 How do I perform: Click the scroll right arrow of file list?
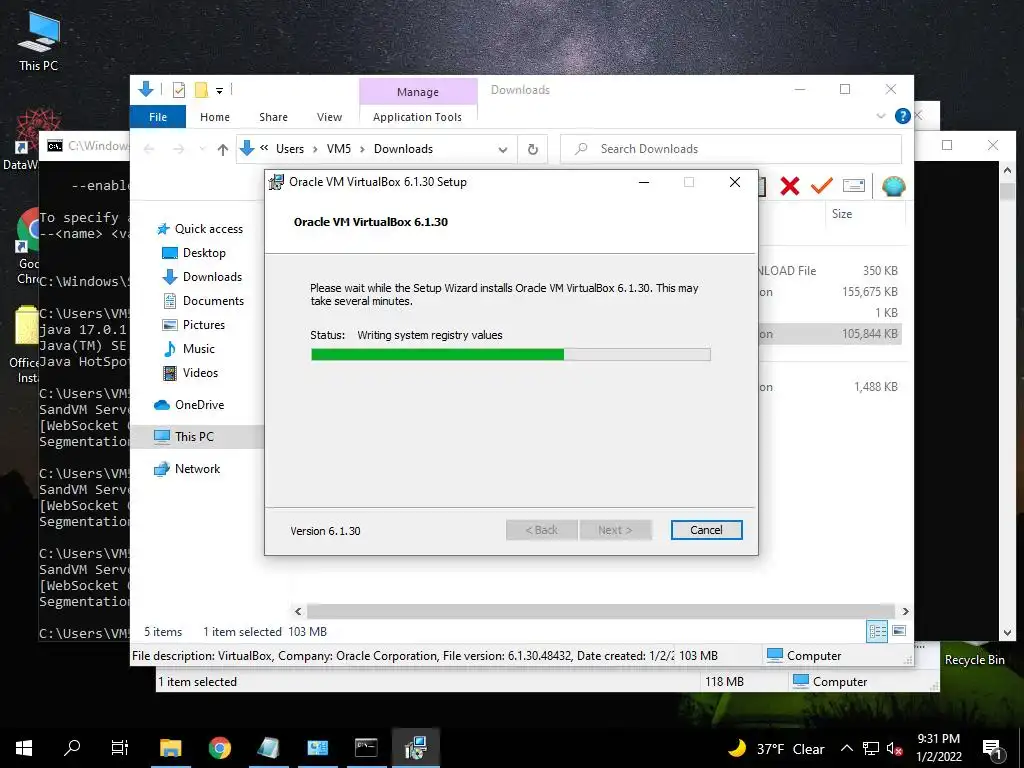[x=905, y=611]
